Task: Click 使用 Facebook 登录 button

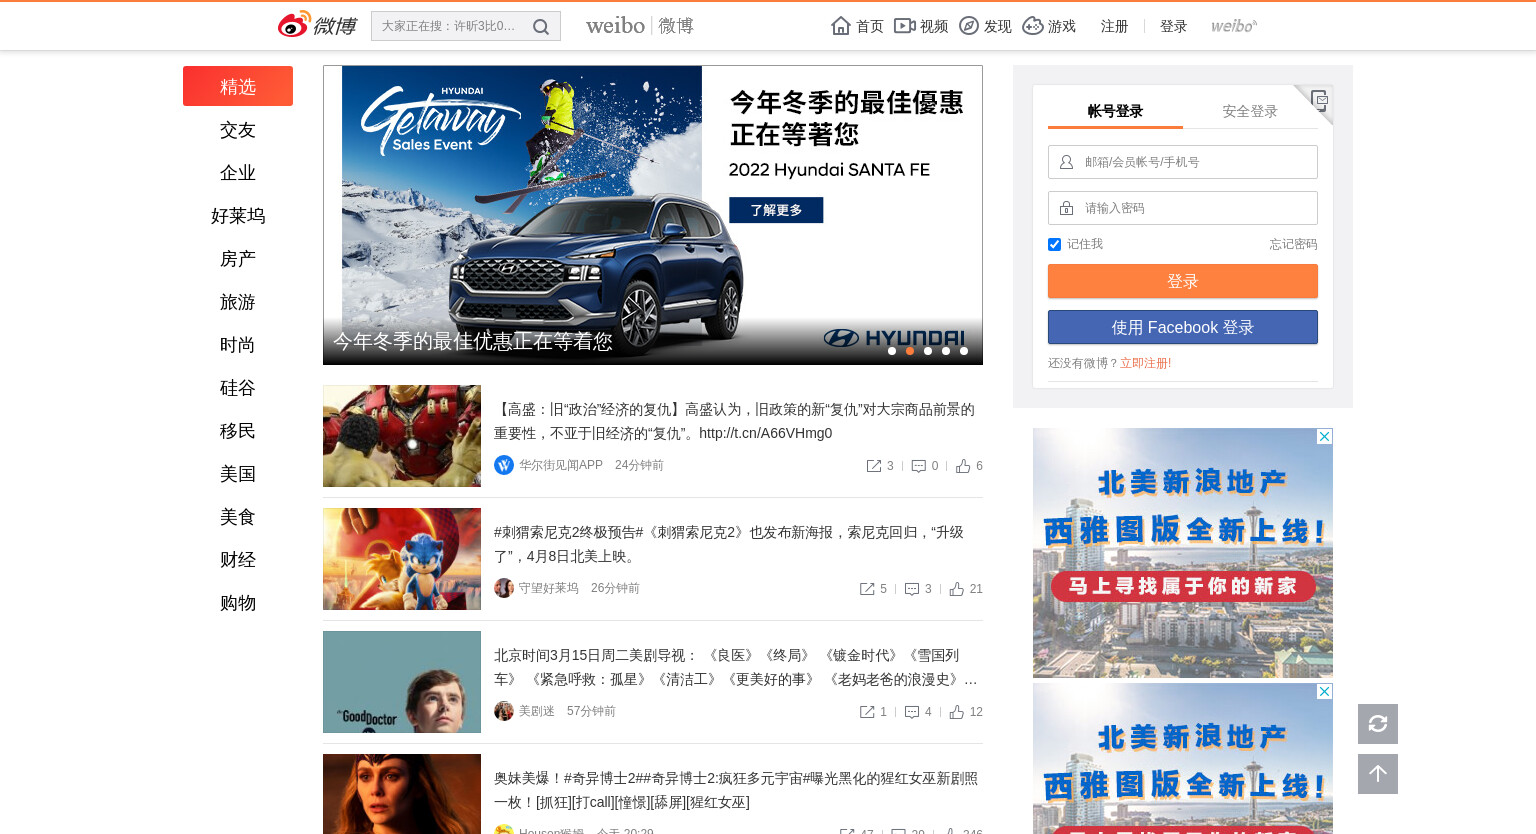Action: coord(1183,327)
